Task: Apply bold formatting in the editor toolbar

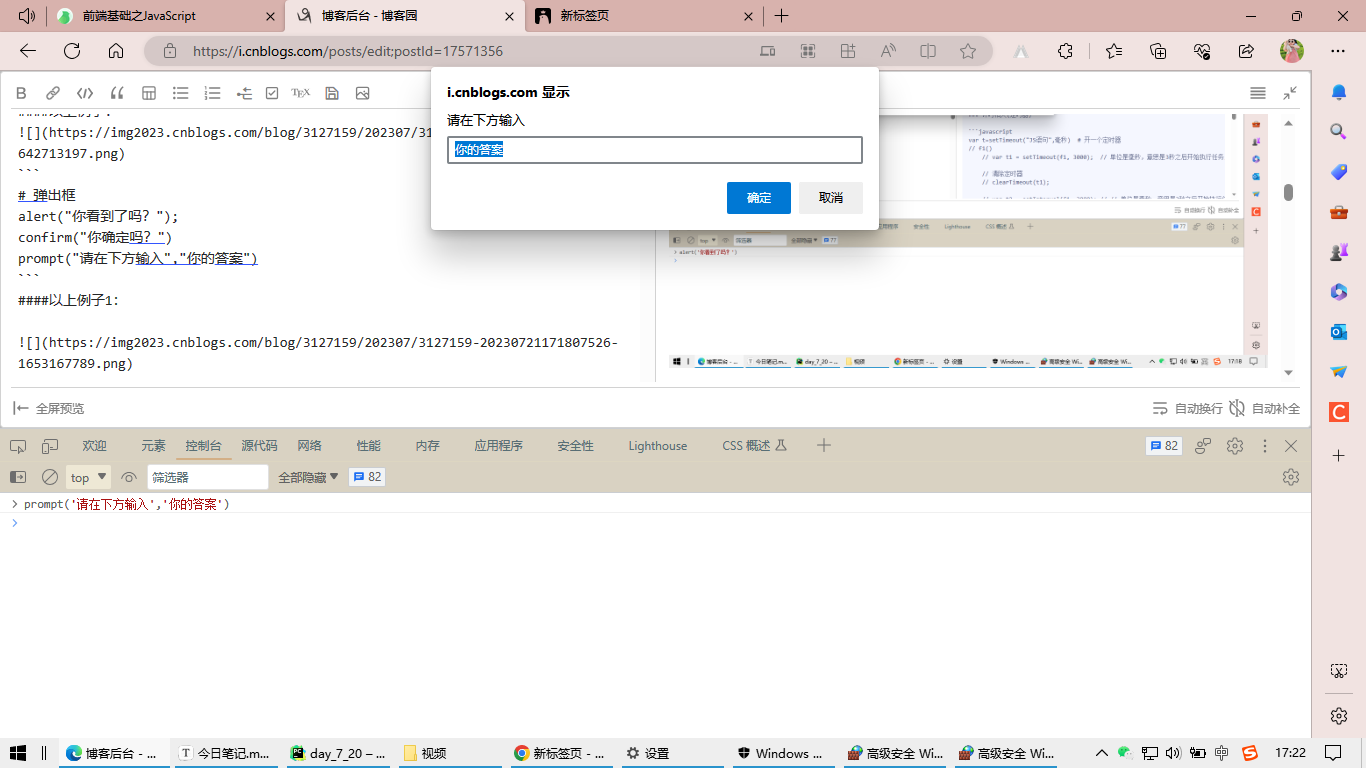Action: 21,93
